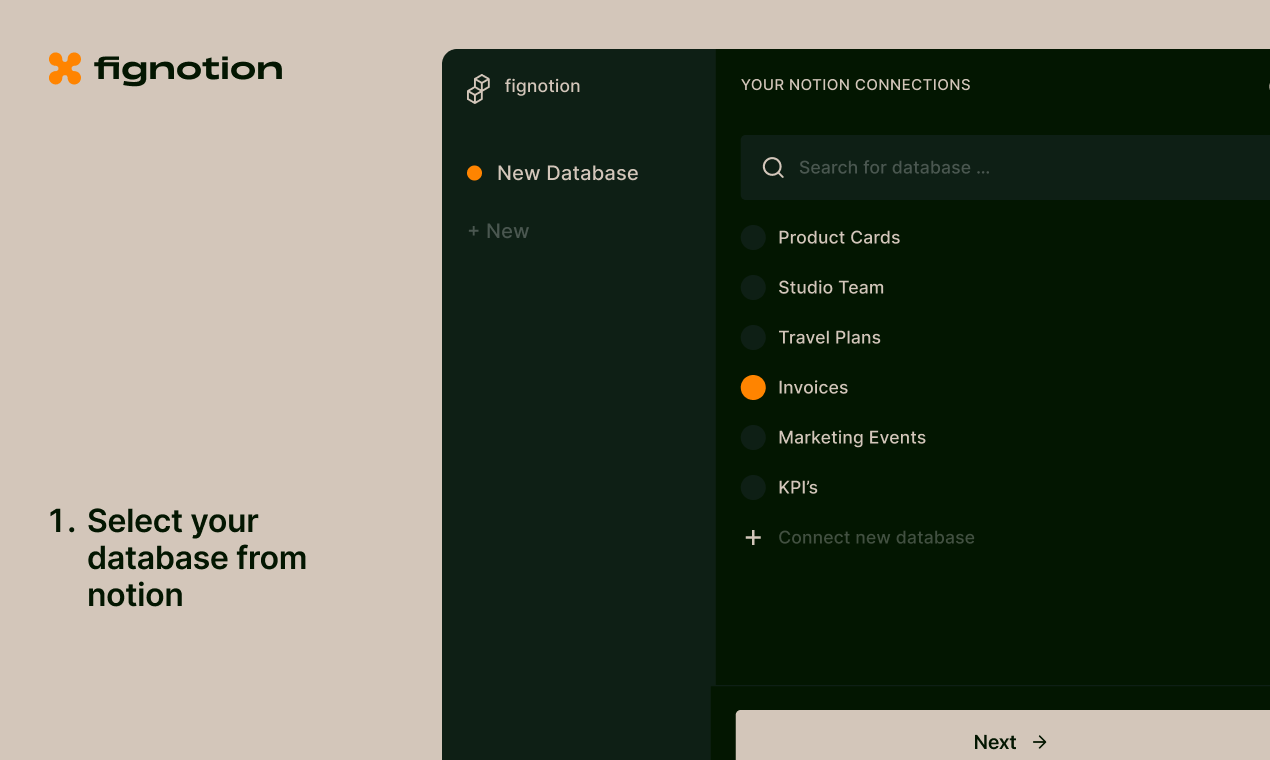The width and height of the screenshot is (1270, 760).
Task: Click the orange dot beside New Database
Action: click(x=475, y=173)
